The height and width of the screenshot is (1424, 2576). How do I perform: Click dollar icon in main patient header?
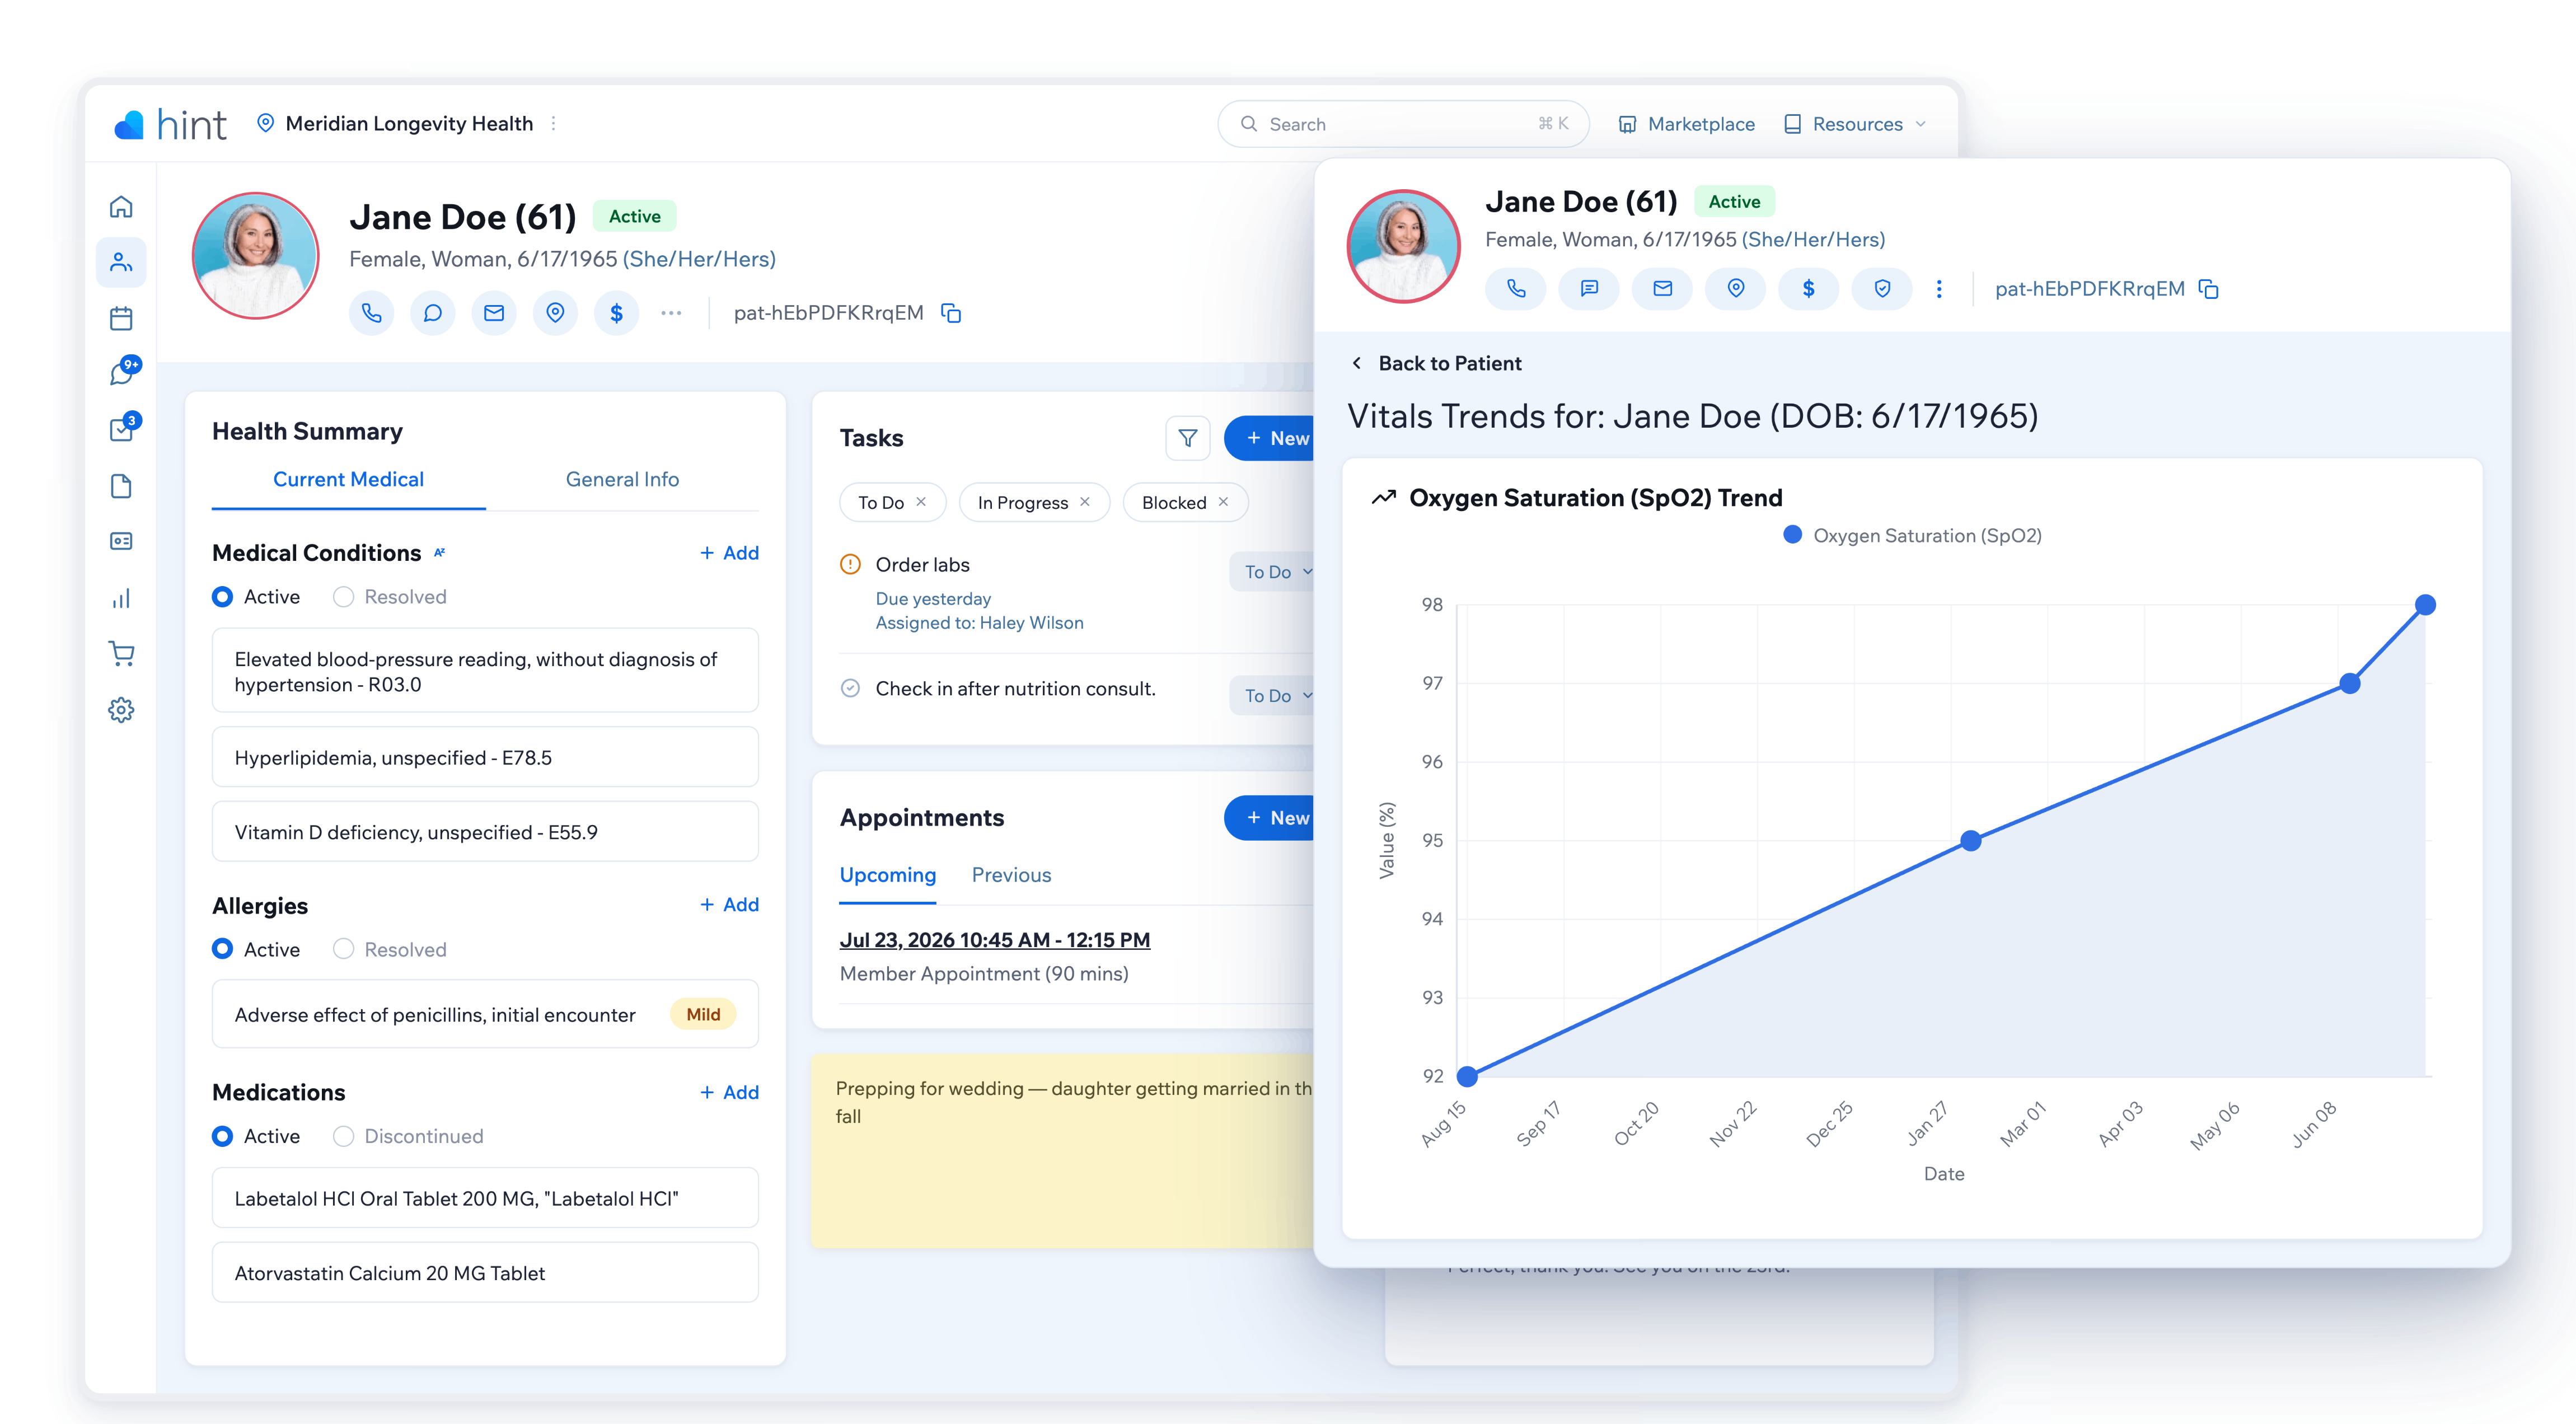tap(616, 313)
